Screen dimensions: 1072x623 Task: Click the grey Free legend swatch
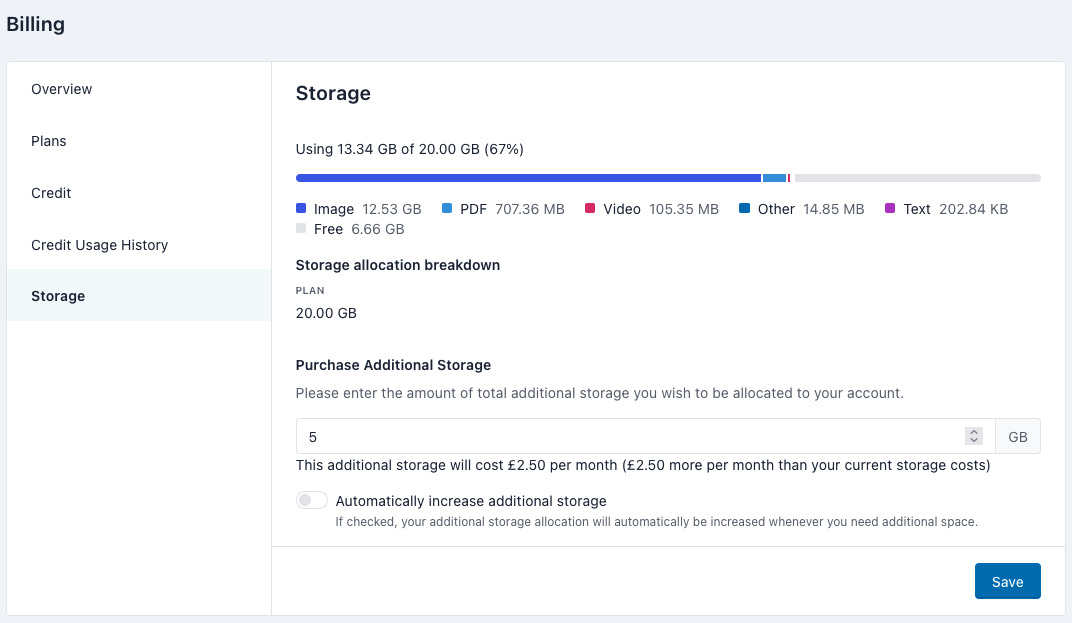coord(301,228)
